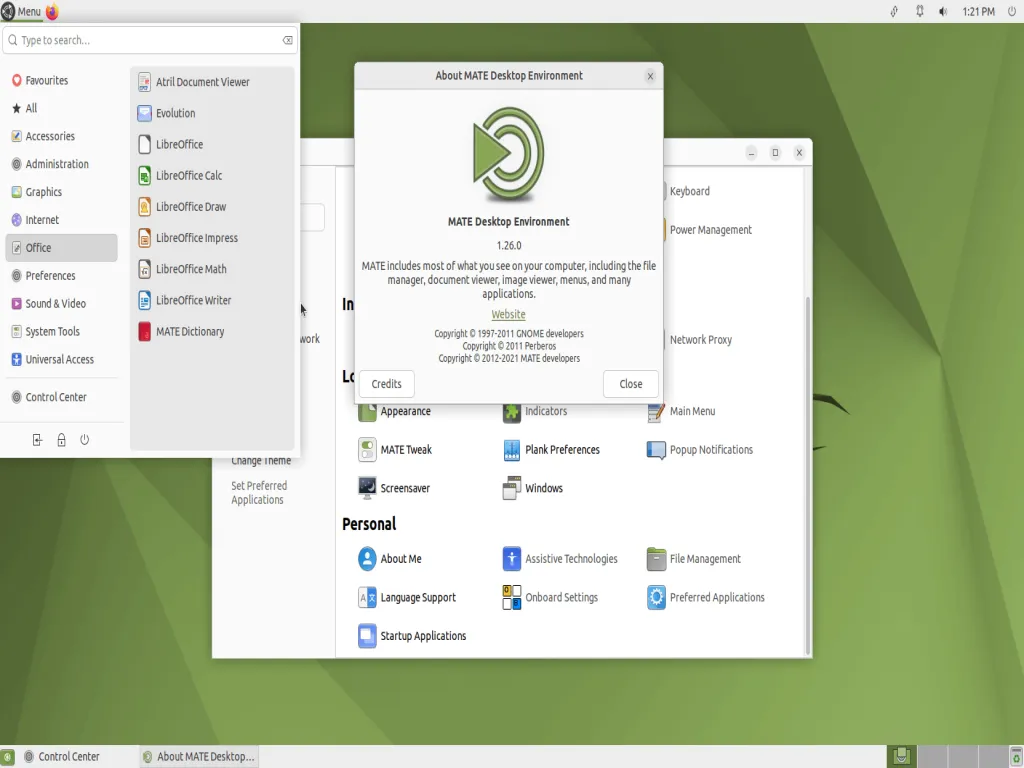This screenshot has height=768, width=1024.
Task: Open Main Menu editor in Control Center
Action: coord(681,411)
